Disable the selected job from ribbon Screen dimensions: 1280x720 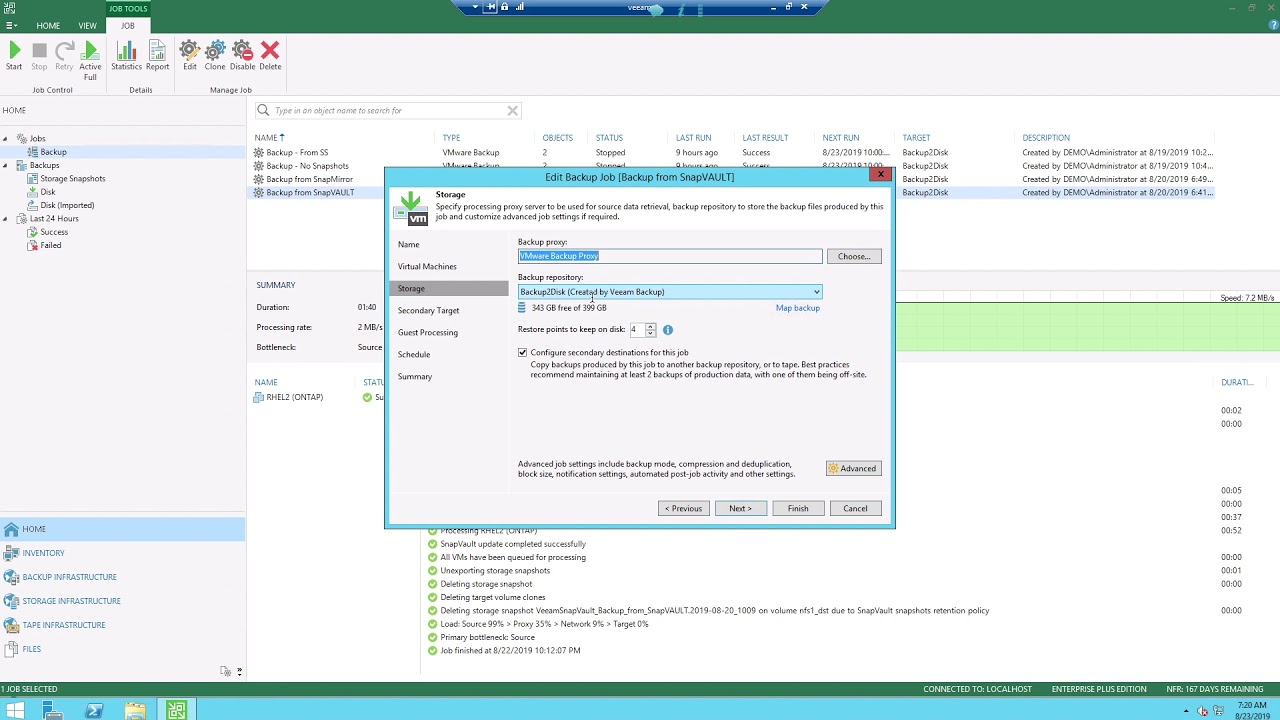tap(242, 56)
